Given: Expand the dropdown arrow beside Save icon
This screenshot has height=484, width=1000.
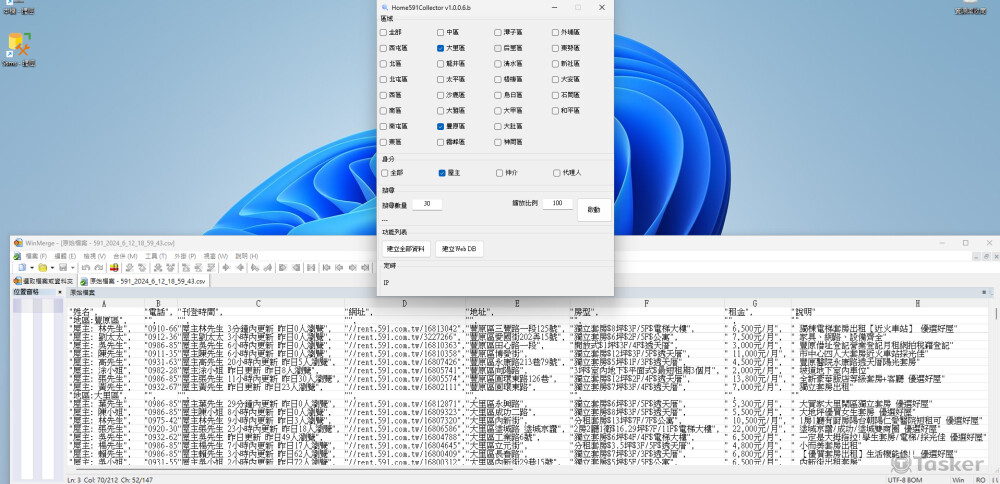Looking at the screenshot, I should tap(72, 268).
